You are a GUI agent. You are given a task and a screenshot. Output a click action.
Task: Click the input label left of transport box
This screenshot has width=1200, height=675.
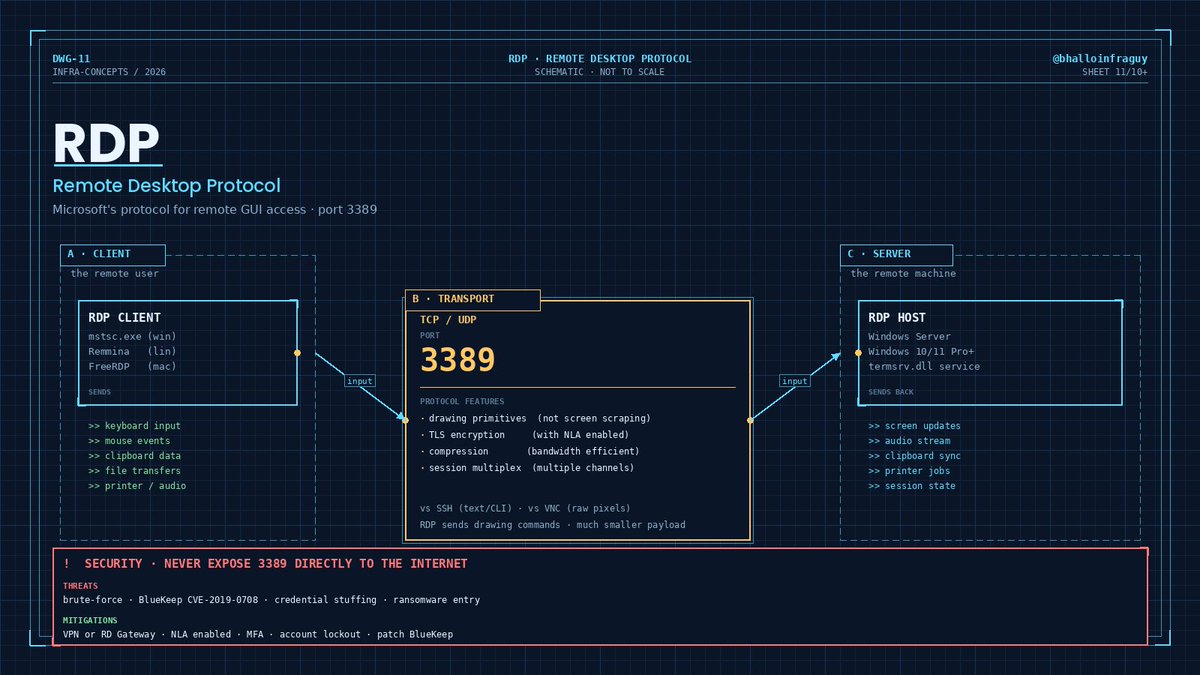tap(359, 381)
